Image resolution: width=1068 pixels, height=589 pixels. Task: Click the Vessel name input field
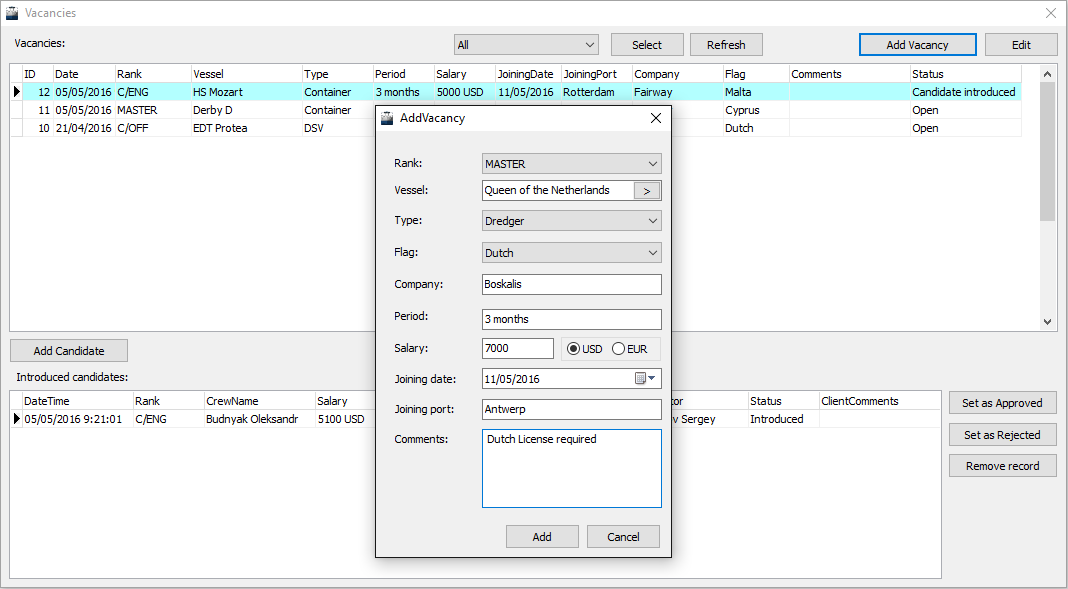(558, 191)
